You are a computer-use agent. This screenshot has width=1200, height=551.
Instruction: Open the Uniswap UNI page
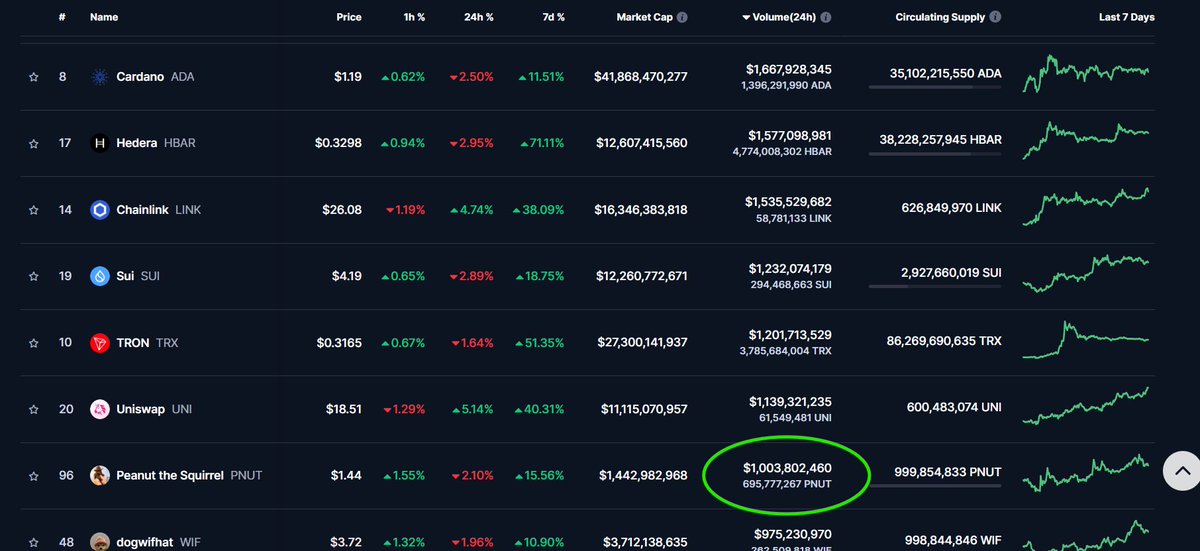click(154, 409)
